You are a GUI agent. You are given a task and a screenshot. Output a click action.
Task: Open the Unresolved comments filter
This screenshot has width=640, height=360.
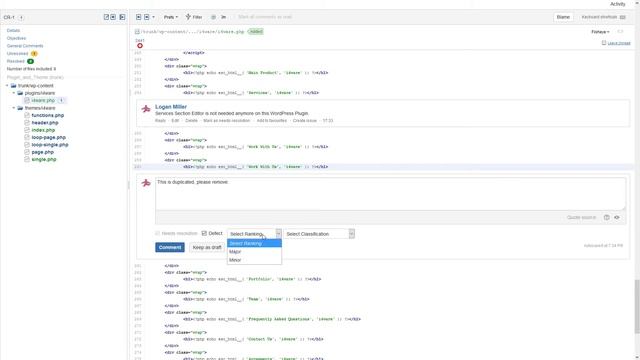pyautogui.click(x=18, y=54)
